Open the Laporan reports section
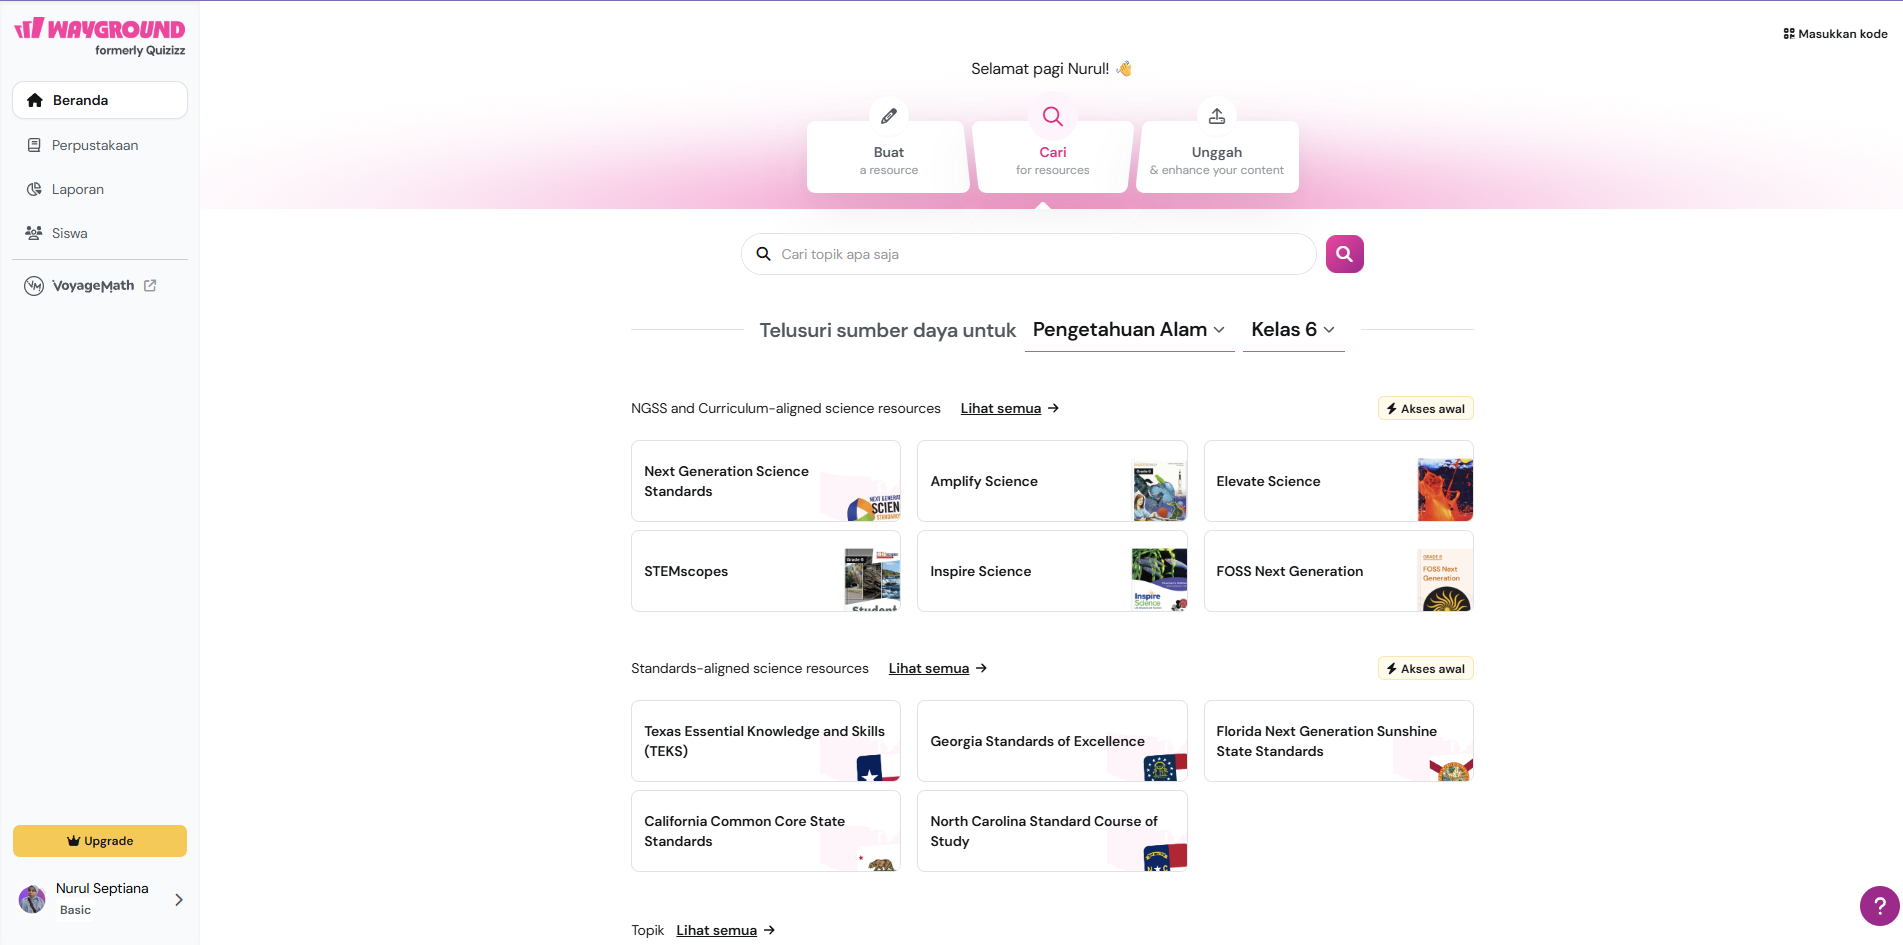The width and height of the screenshot is (1903, 945). [x=77, y=189]
